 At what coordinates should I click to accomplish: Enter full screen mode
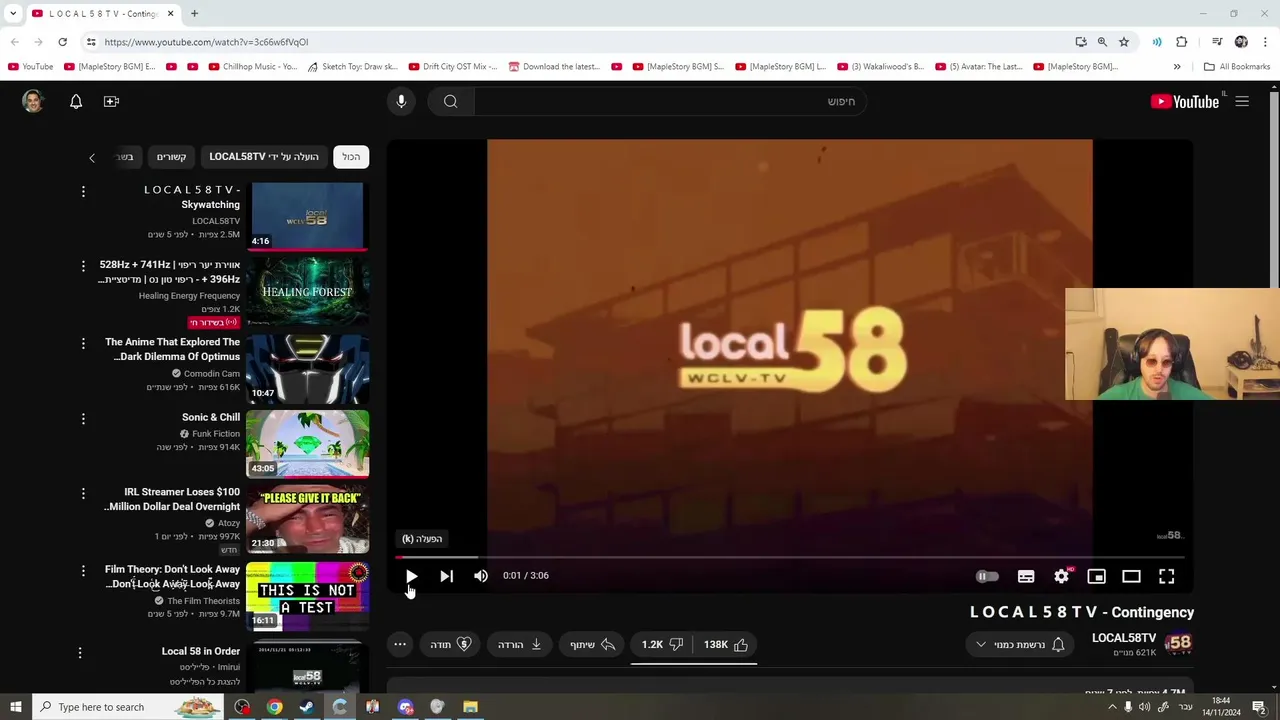[1166, 576]
